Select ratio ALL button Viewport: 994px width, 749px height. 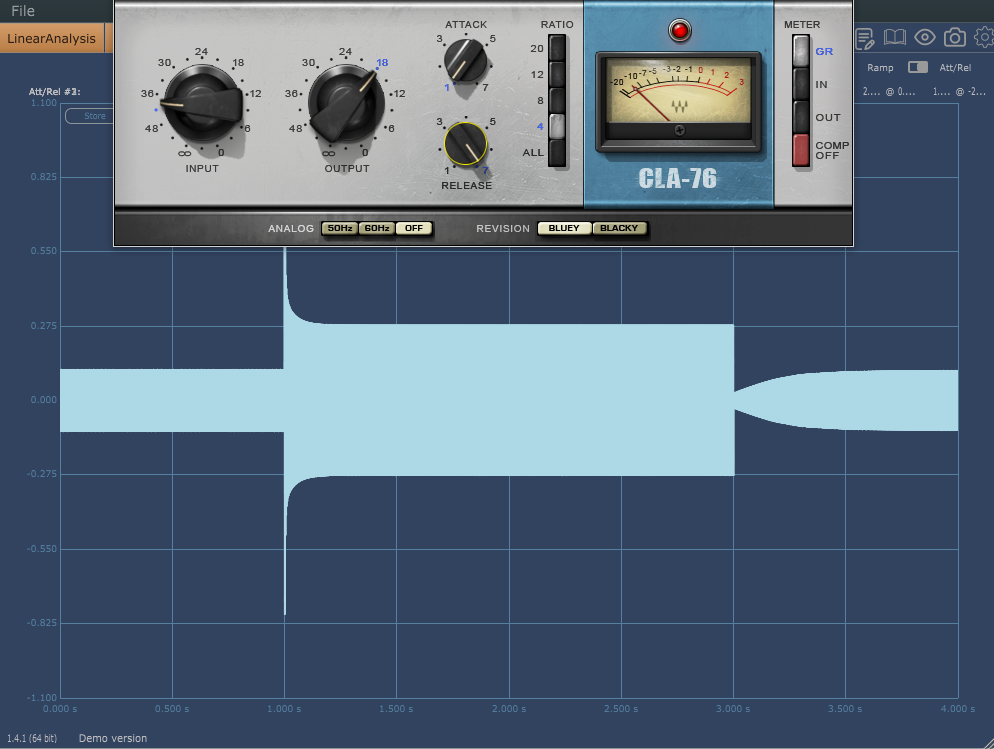557,153
